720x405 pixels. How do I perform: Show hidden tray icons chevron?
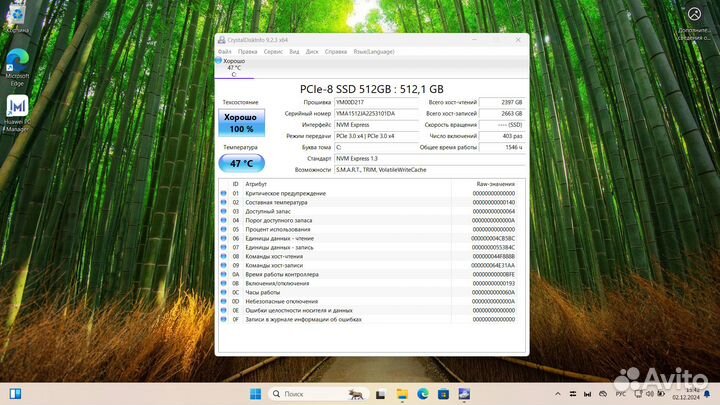(x=557, y=394)
